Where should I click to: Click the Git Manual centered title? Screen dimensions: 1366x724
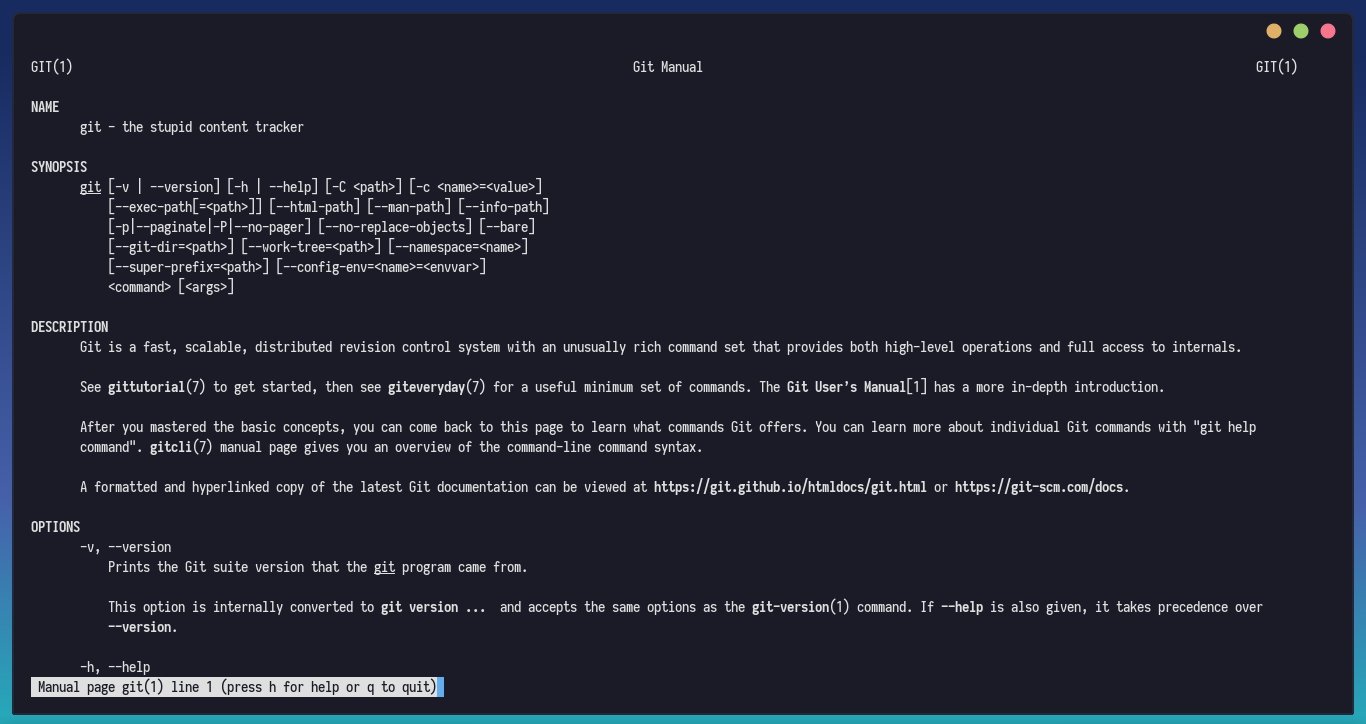tap(667, 66)
